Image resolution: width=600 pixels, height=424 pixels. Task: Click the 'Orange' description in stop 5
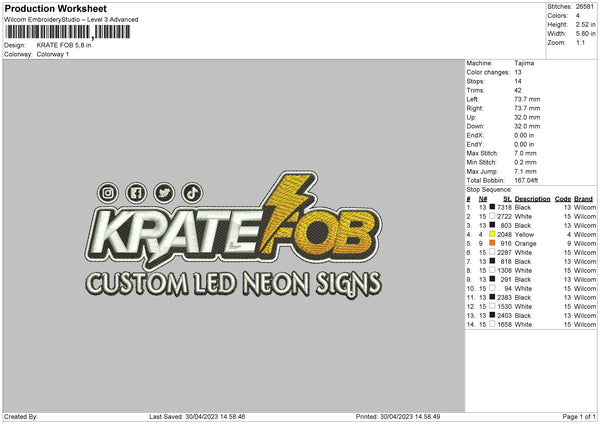pos(525,243)
